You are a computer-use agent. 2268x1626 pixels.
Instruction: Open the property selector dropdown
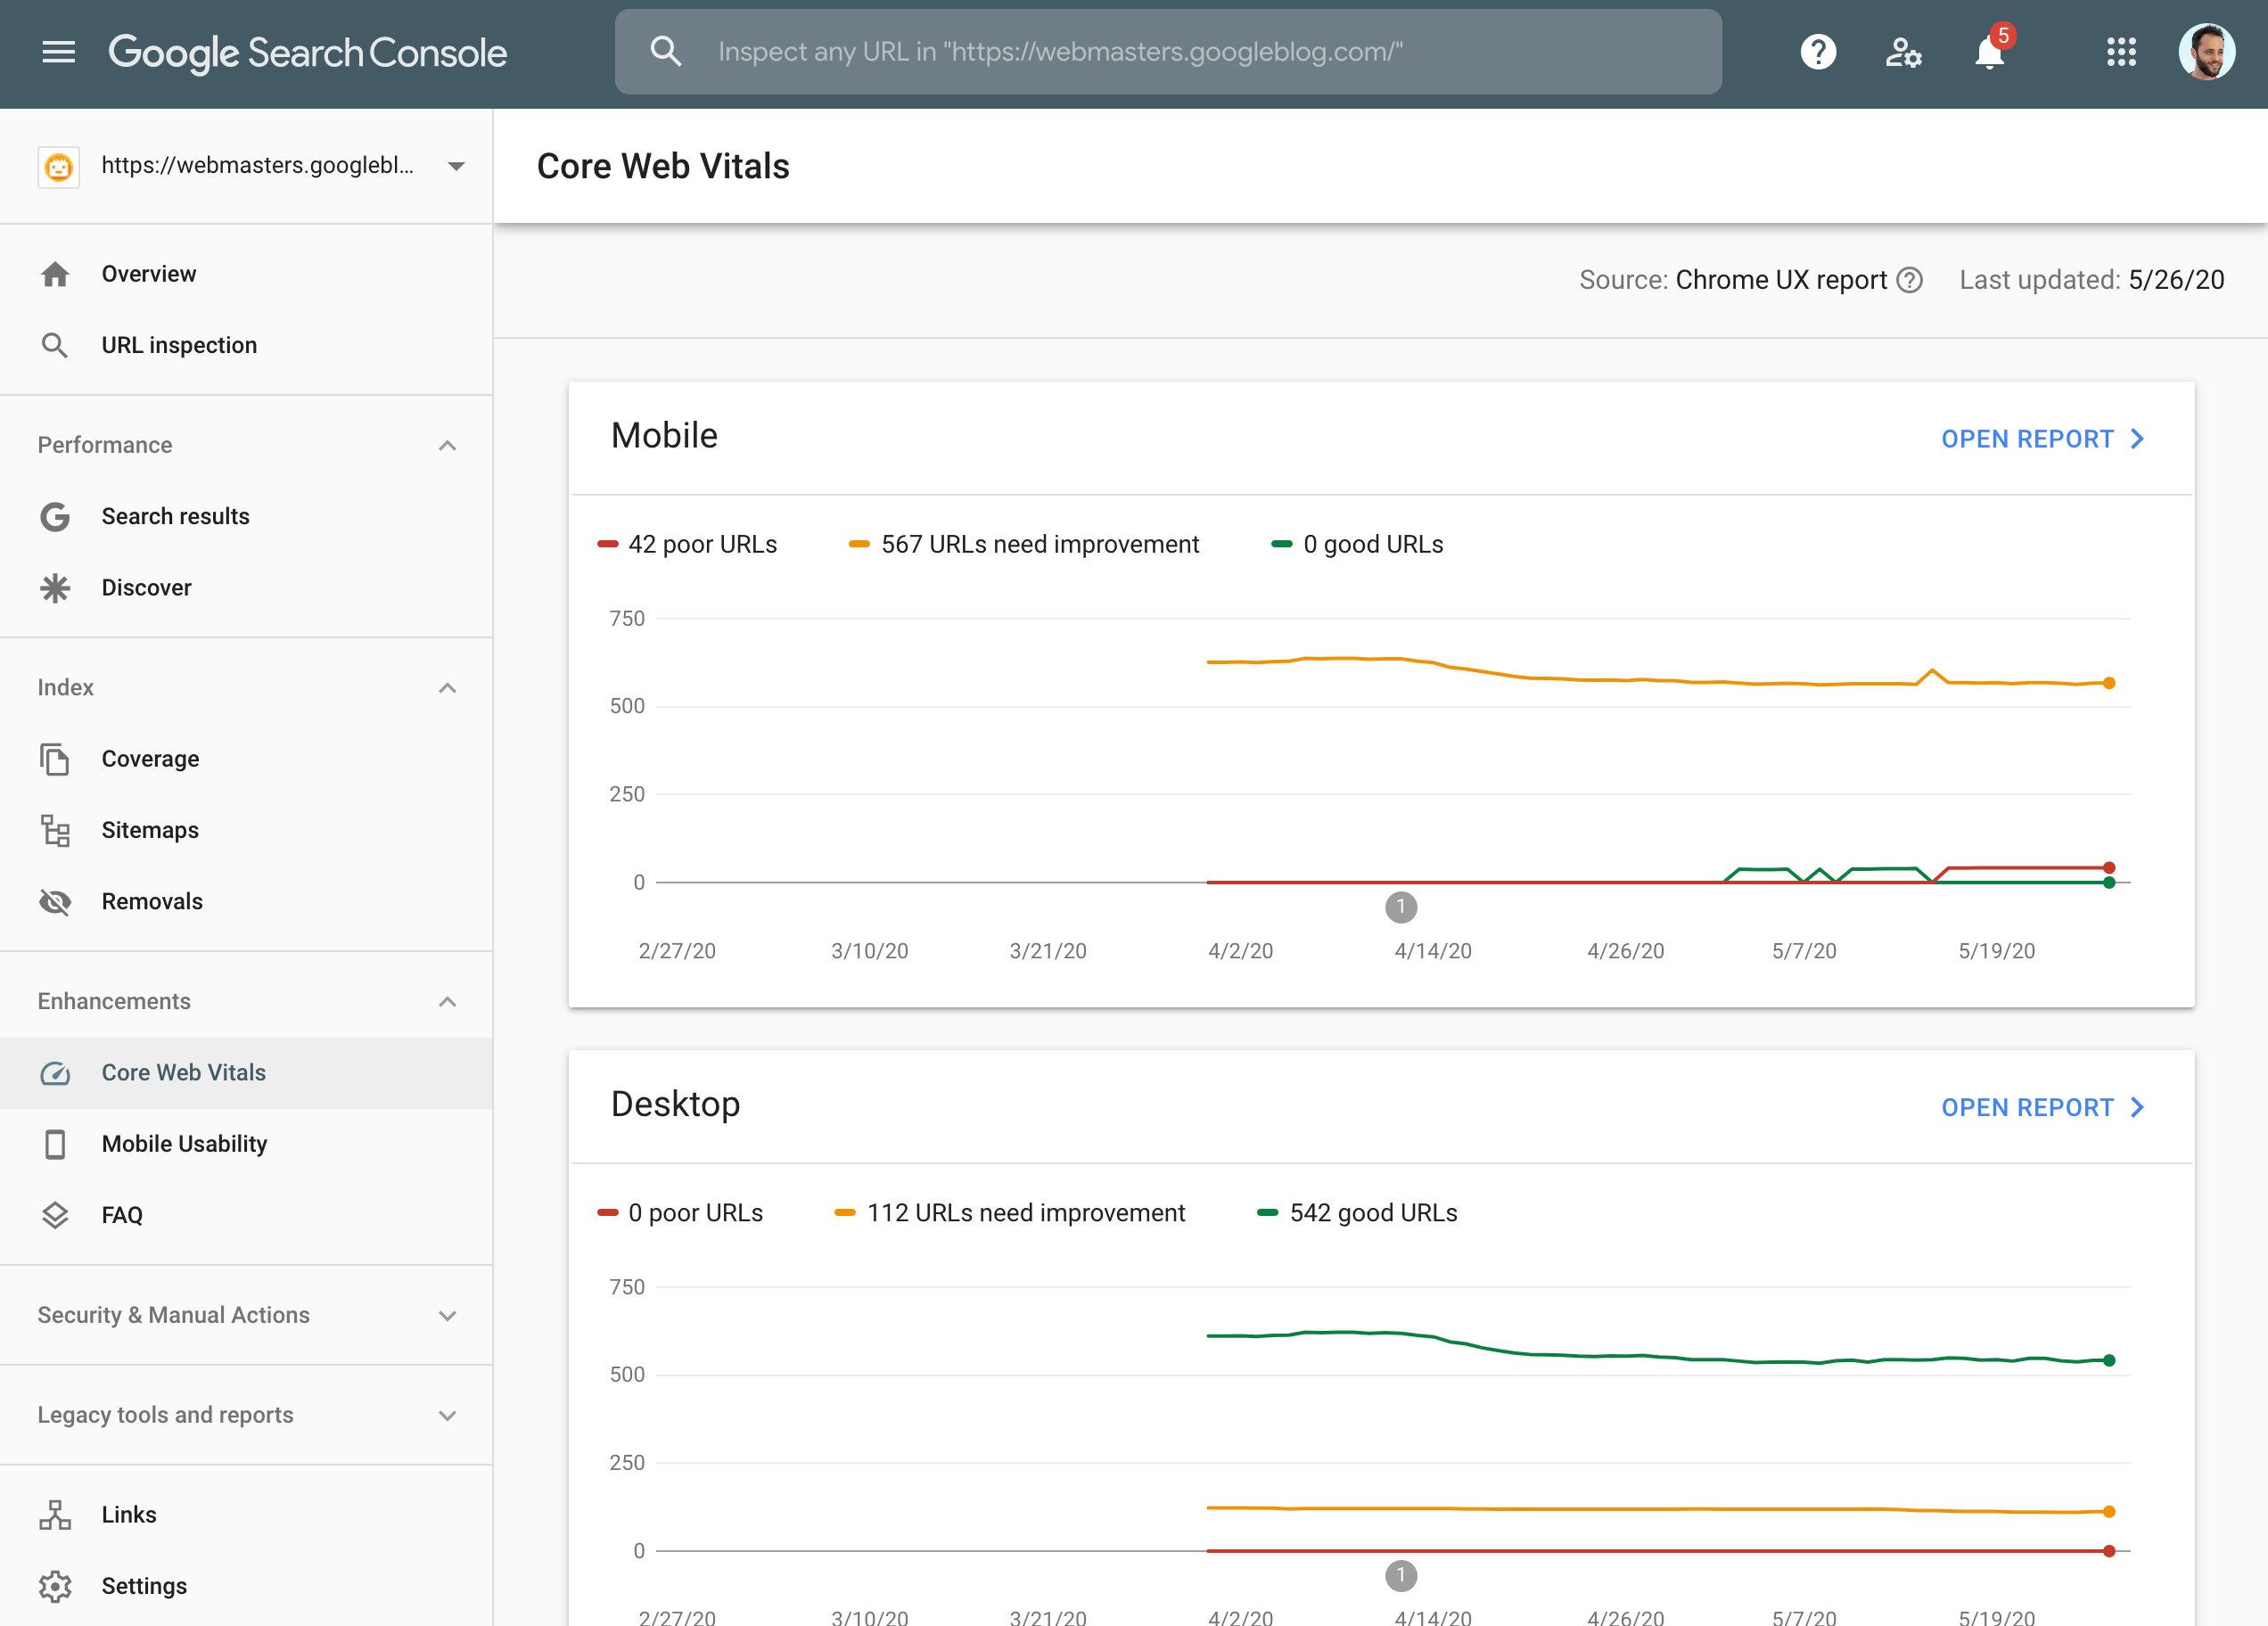point(456,166)
